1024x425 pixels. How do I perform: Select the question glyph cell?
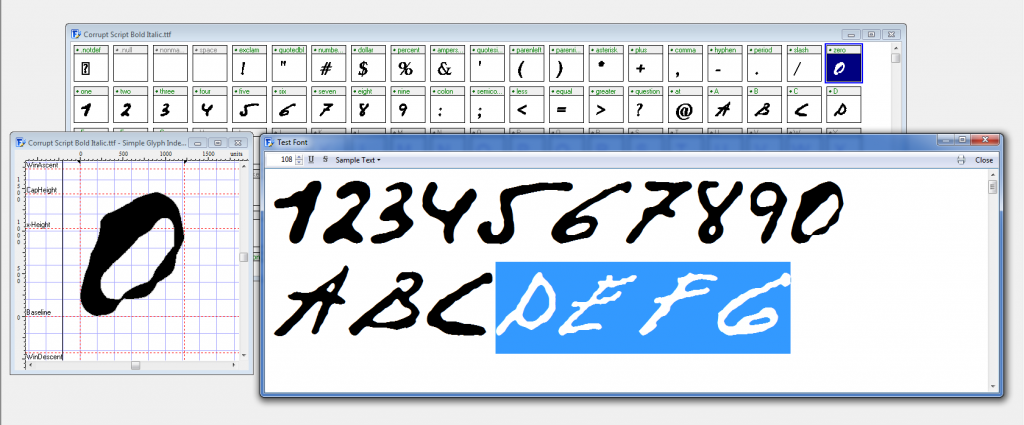click(645, 104)
